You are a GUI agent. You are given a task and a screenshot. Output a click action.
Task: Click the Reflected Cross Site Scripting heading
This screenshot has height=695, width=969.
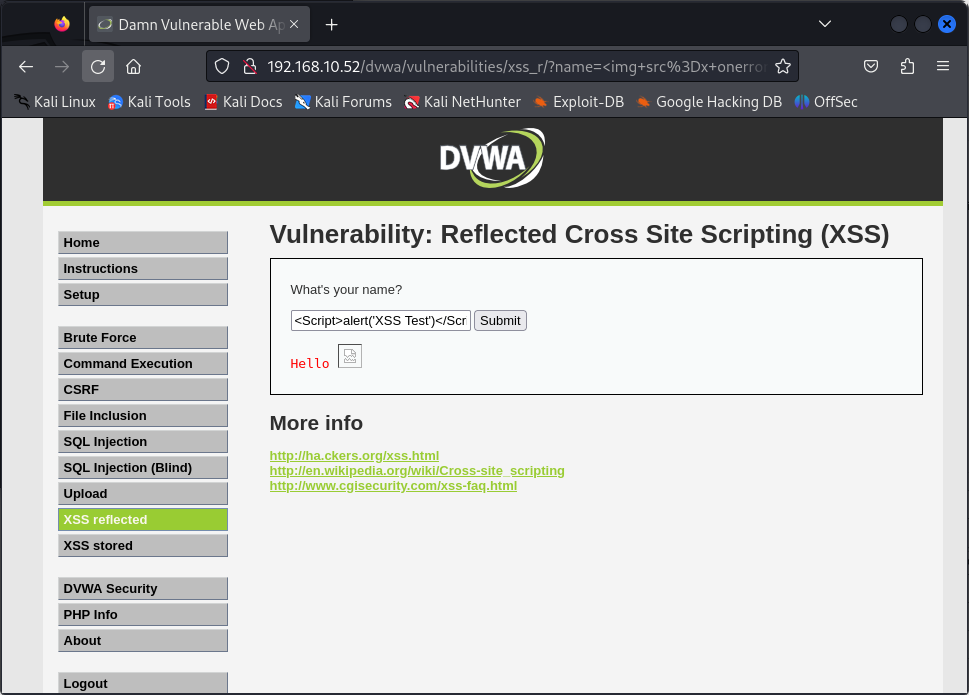(x=580, y=234)
